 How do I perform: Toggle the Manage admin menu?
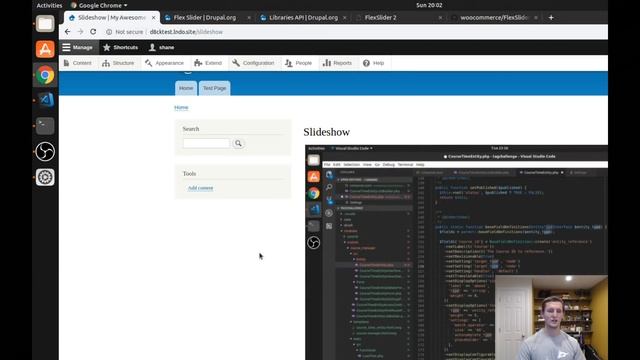78,47
